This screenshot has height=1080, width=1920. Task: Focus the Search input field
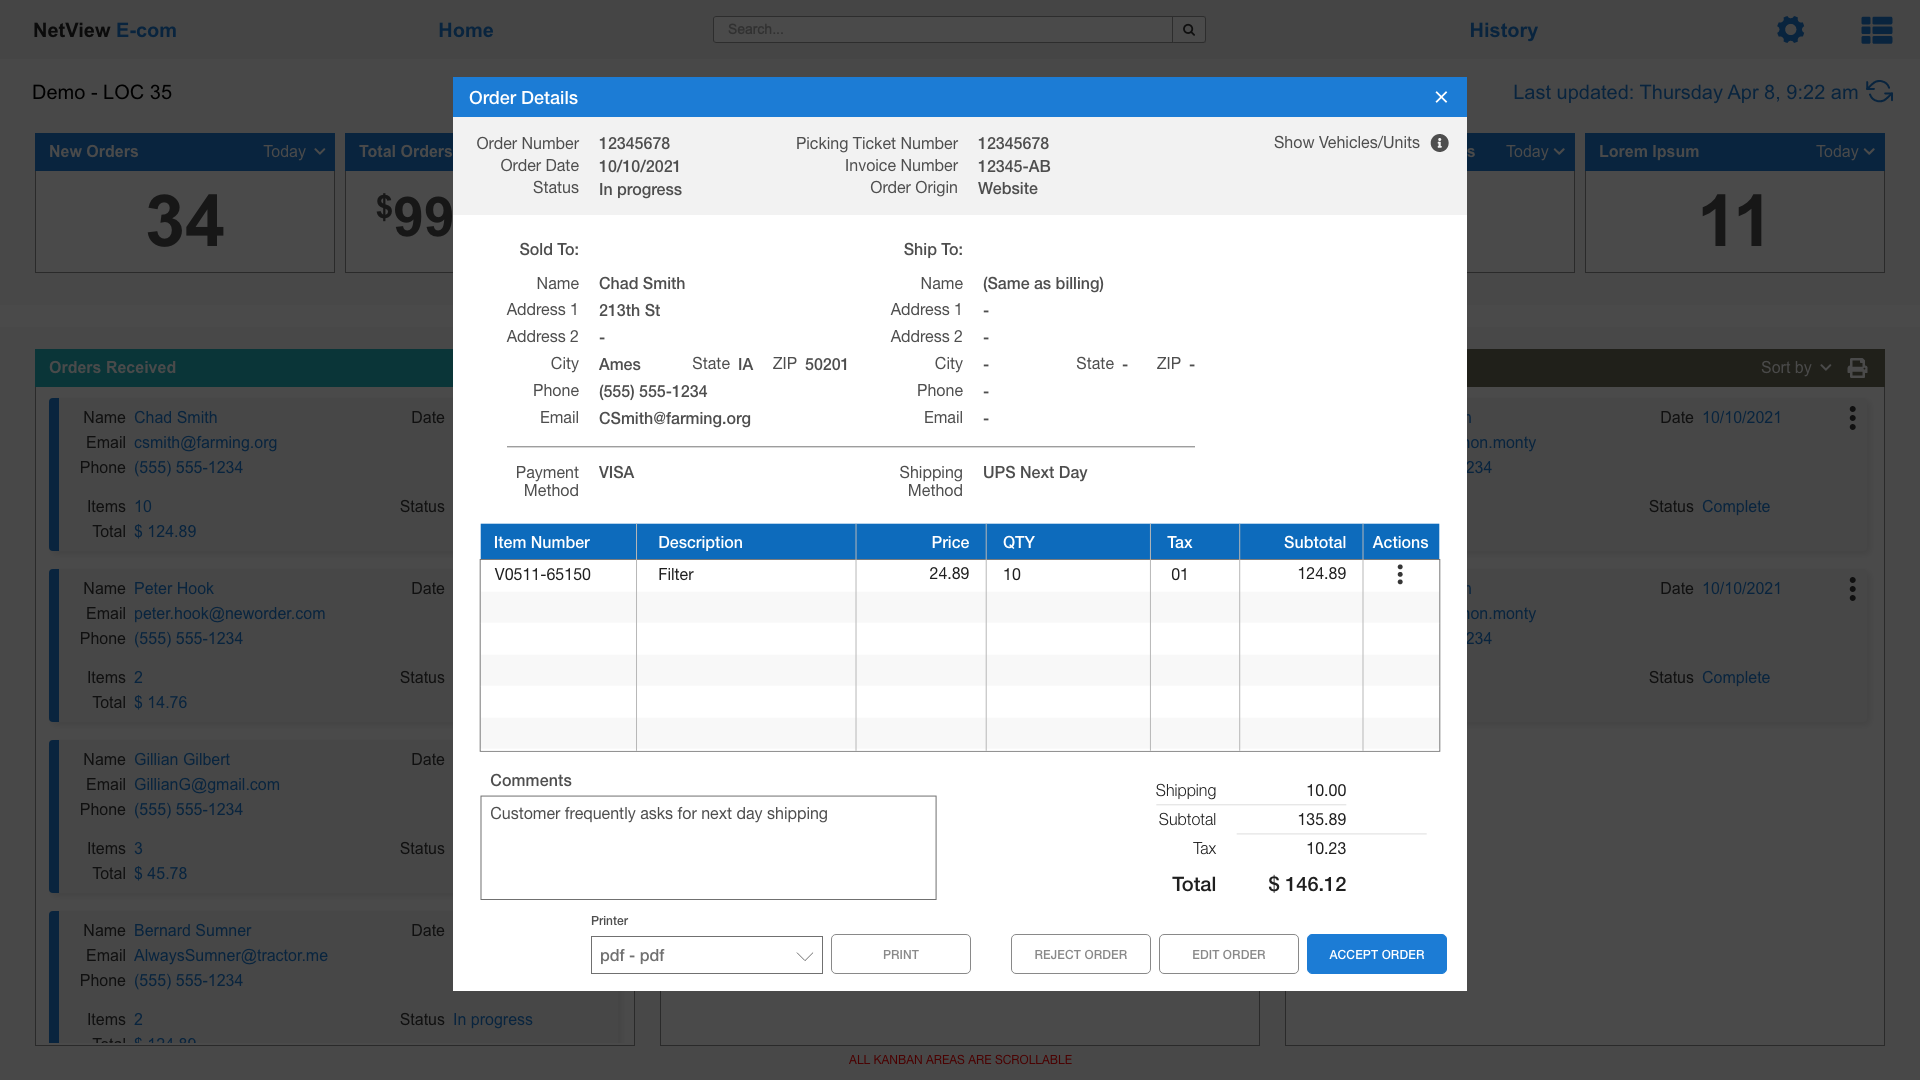point(942,30)
